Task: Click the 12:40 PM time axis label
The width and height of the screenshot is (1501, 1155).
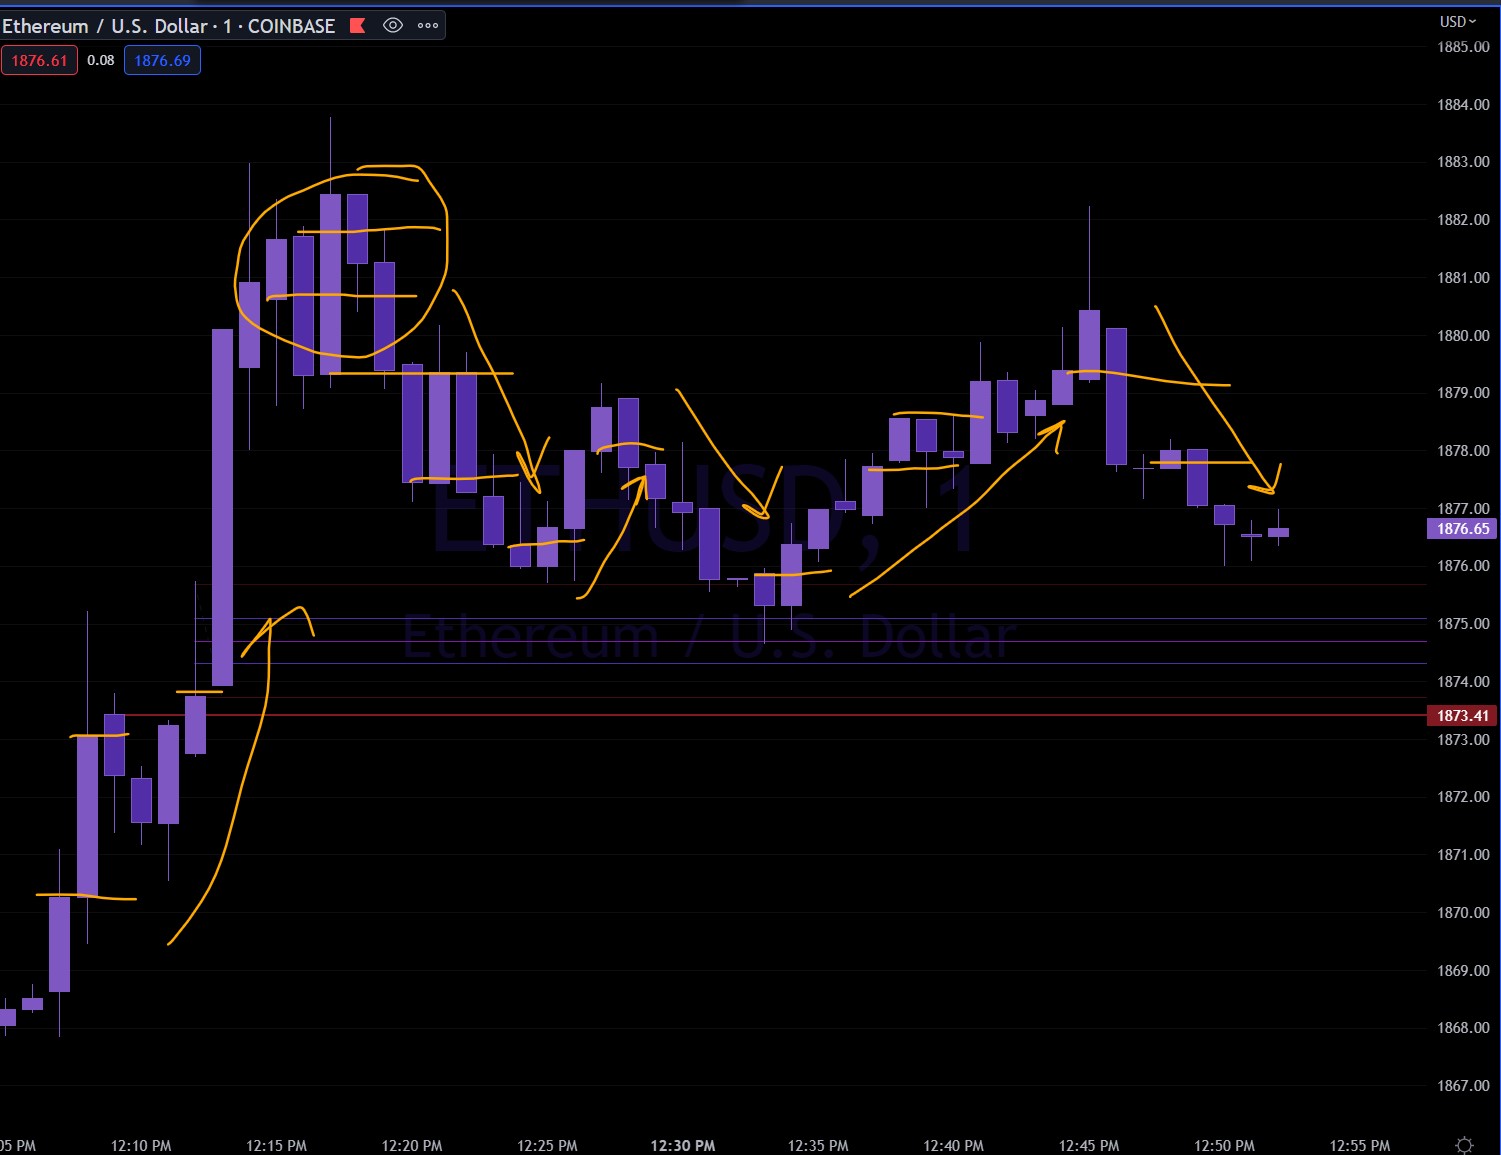Action: pyautogui.click(x=953, y=1146)
